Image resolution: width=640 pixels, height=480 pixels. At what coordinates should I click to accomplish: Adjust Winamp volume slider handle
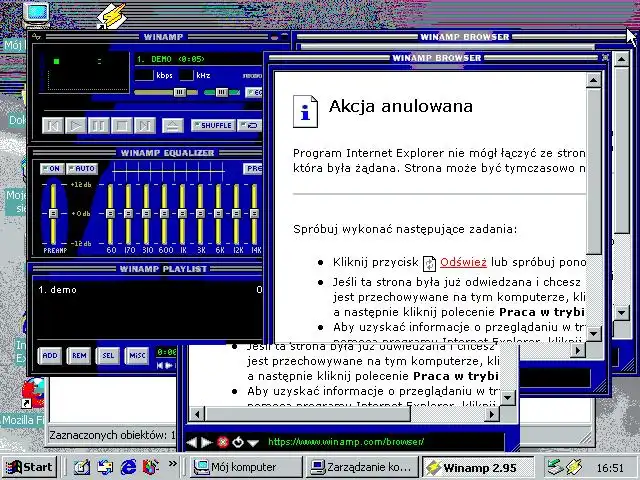pyautogui.click(x=180, y=92)
